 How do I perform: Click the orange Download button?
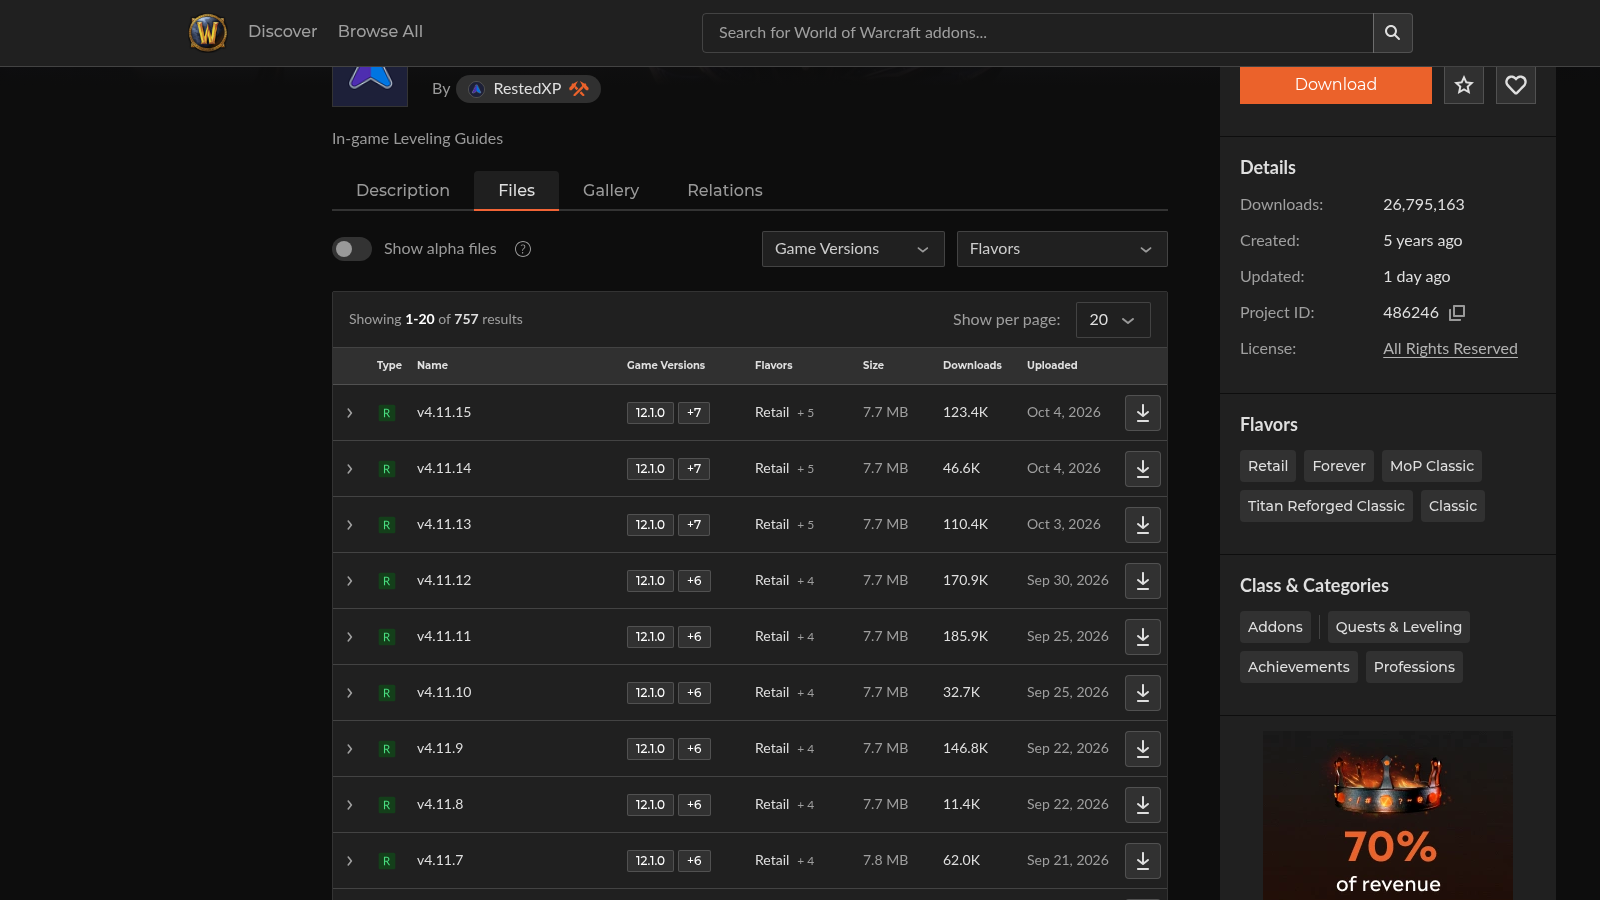pos(1336,85)
